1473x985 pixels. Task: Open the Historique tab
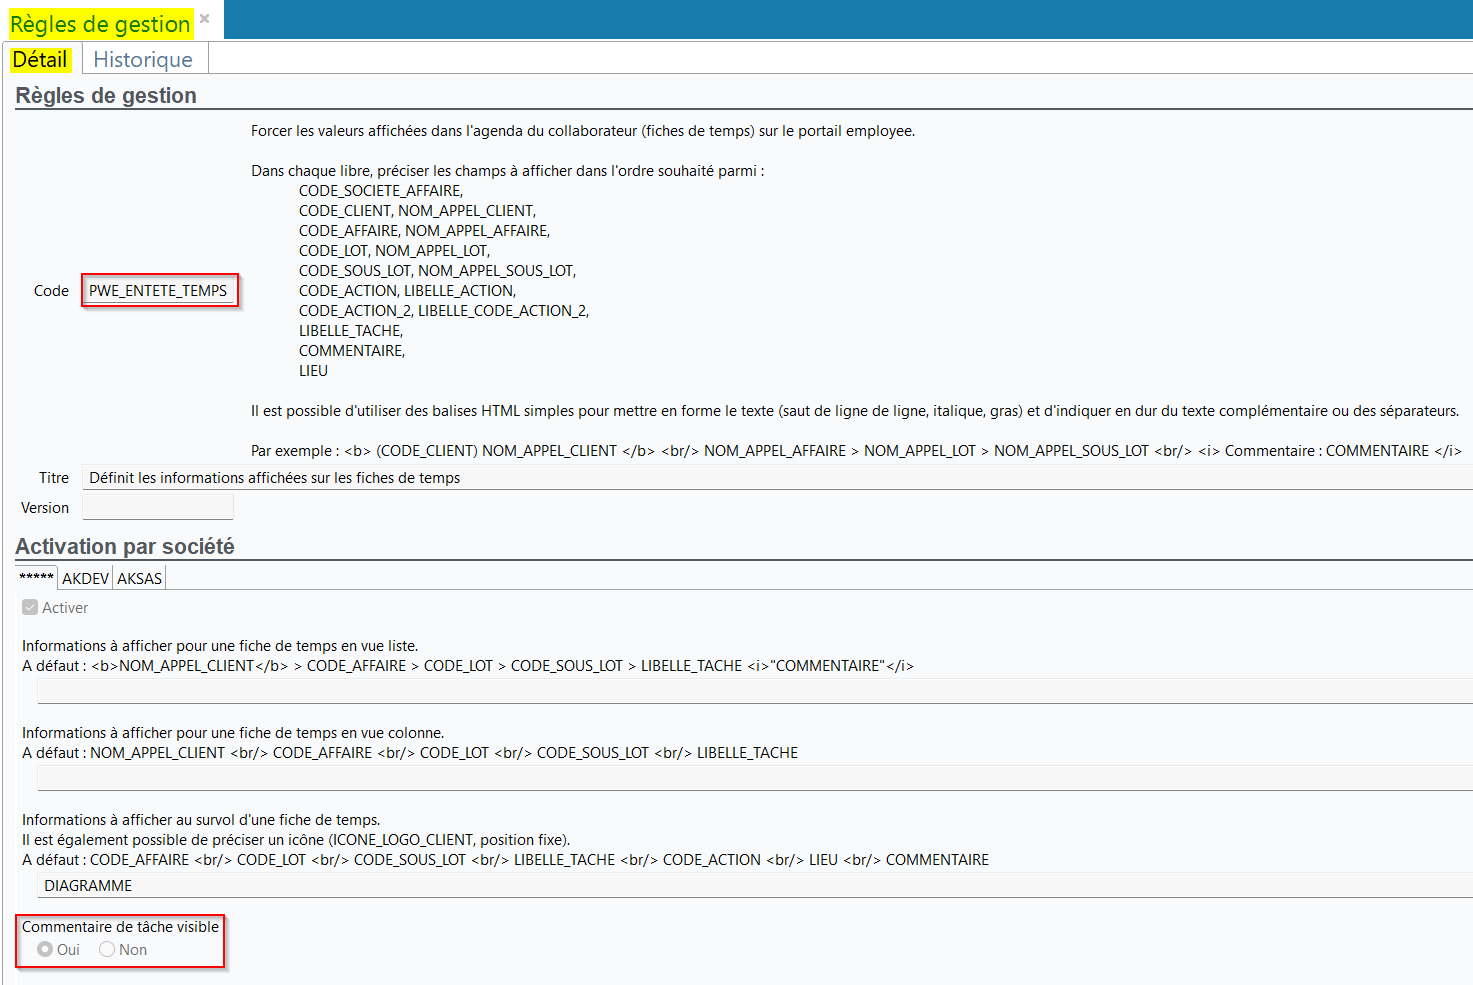(x=143, y=60)
